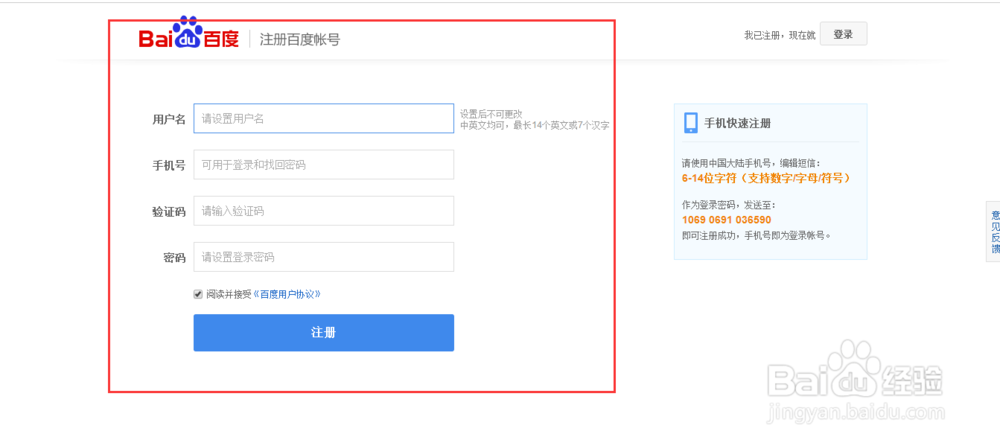Click the 即可注册成功 note text

756,235
